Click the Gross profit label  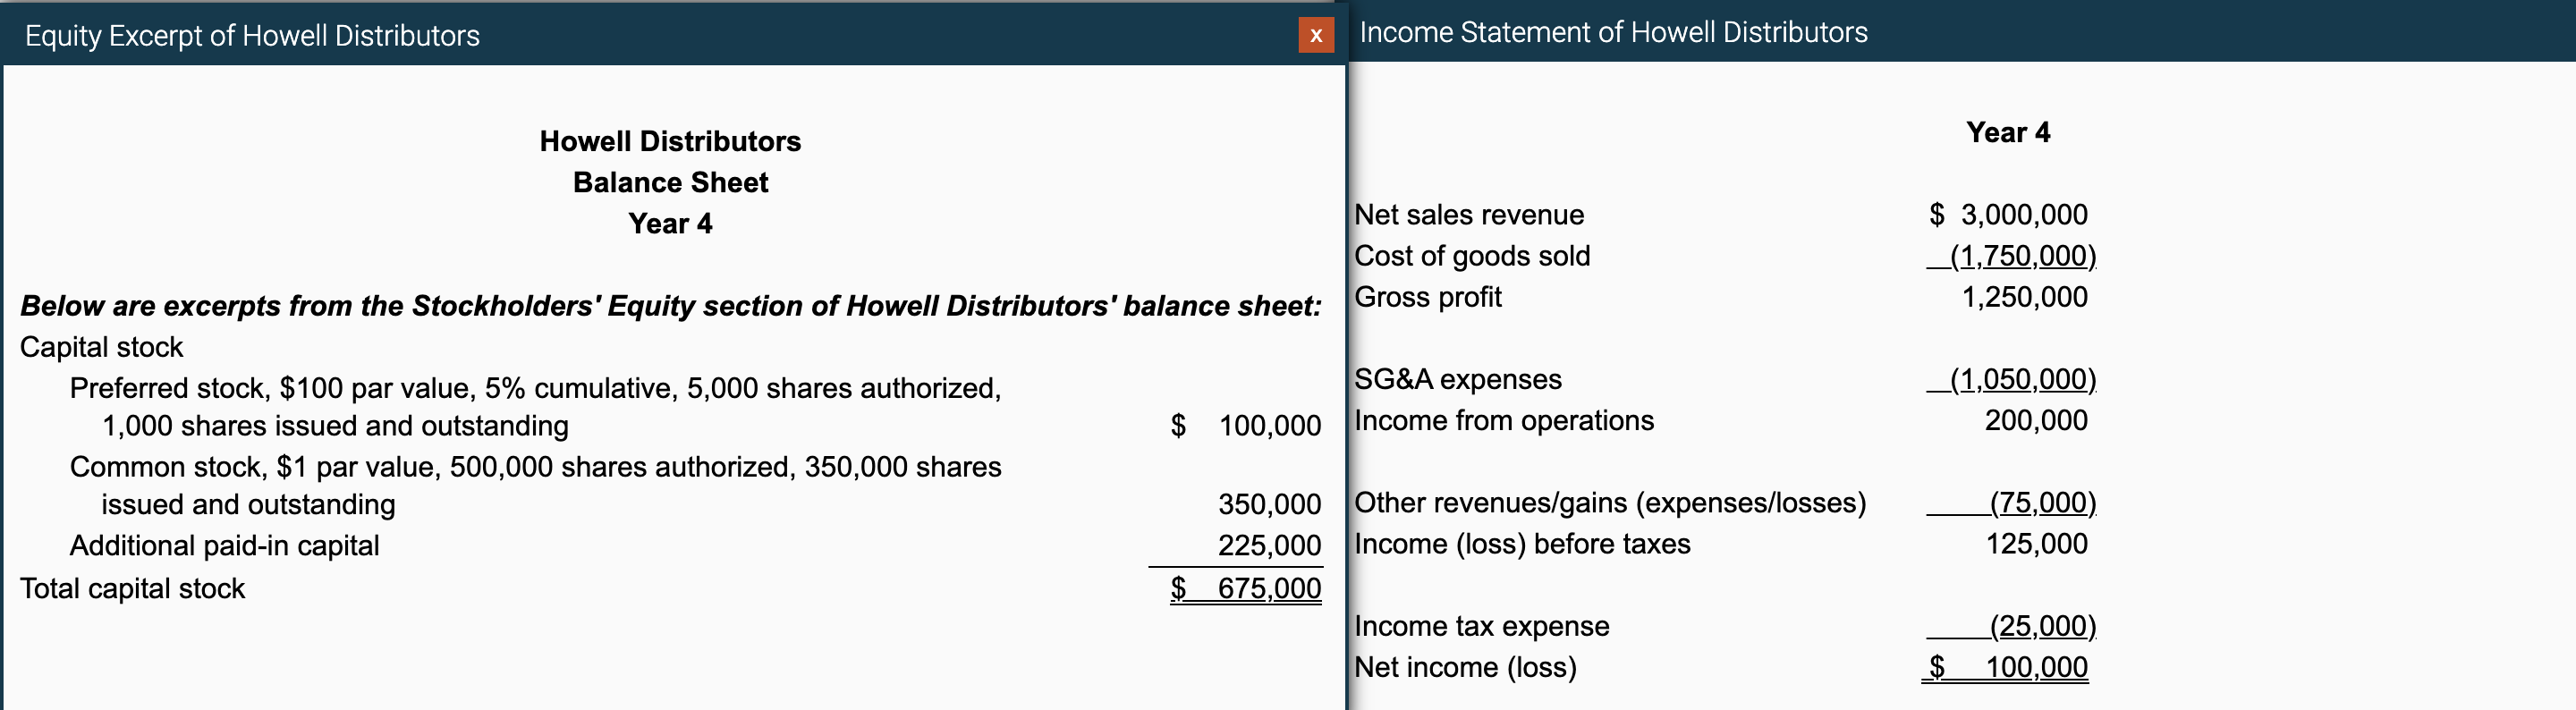[1428, 297]
